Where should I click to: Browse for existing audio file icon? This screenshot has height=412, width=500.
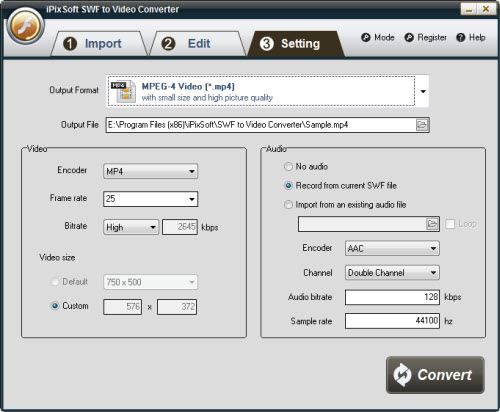(x=432, y=224)
